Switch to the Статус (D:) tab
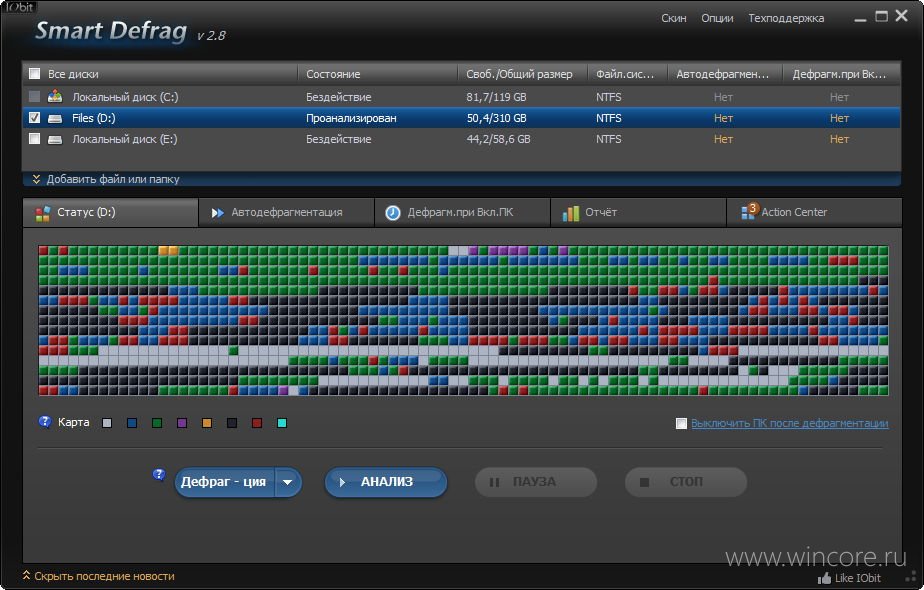The width and height of the screenshot is (924, 590). (x=110, y=212)
